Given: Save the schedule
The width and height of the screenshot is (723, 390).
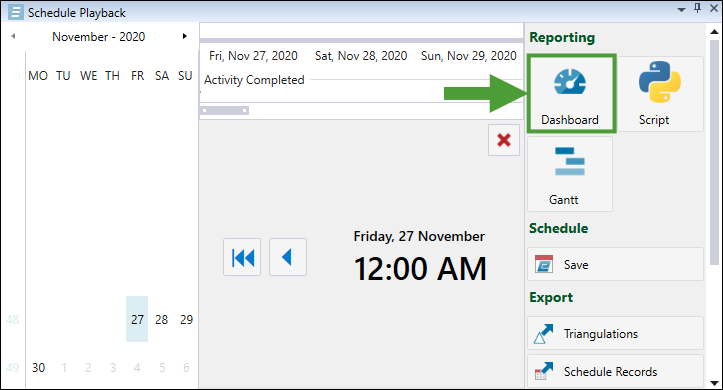Looking at the screenshot, I should point(615,264).
